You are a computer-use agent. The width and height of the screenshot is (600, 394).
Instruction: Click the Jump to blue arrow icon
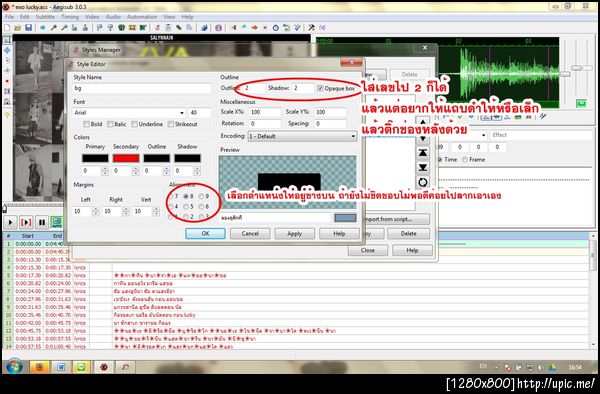point(42,28)
